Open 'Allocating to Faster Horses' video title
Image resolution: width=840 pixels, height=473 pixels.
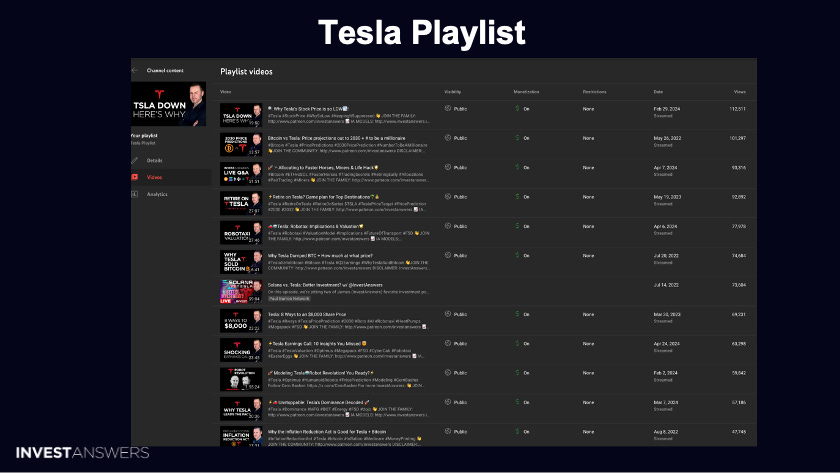point(324,168)
